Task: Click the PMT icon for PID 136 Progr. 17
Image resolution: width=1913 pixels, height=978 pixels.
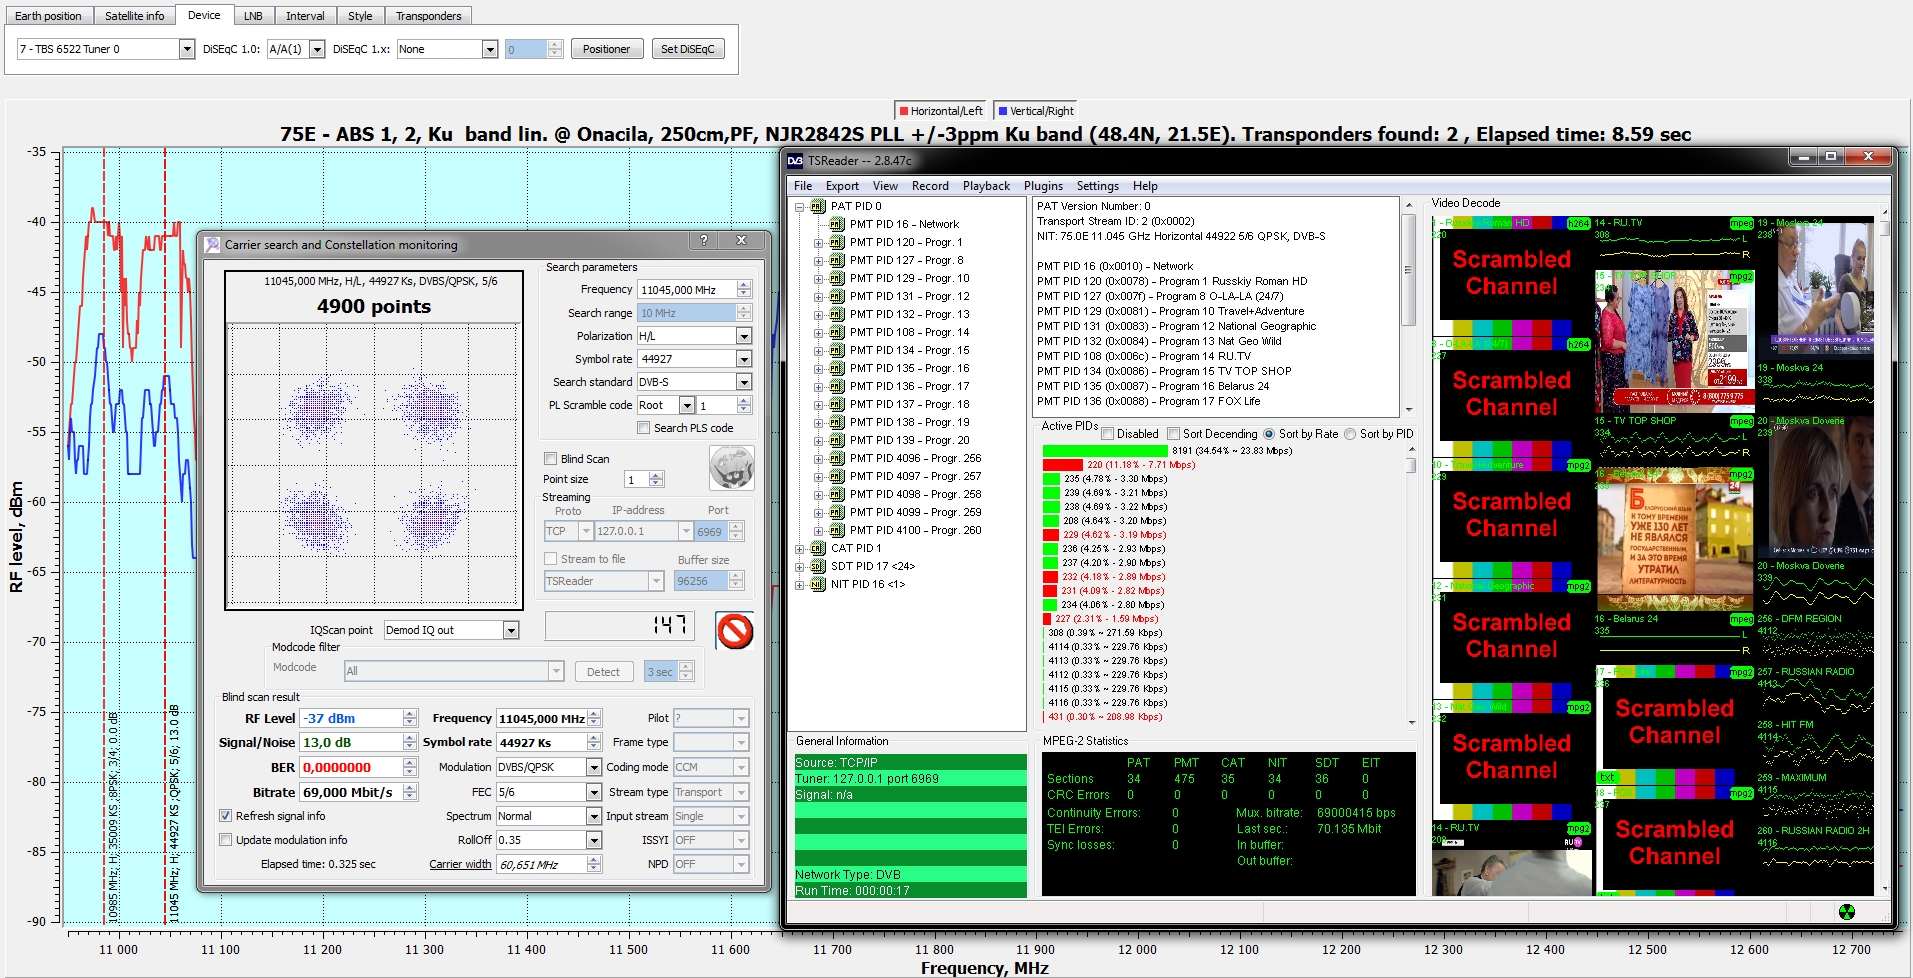Action: 837,386
